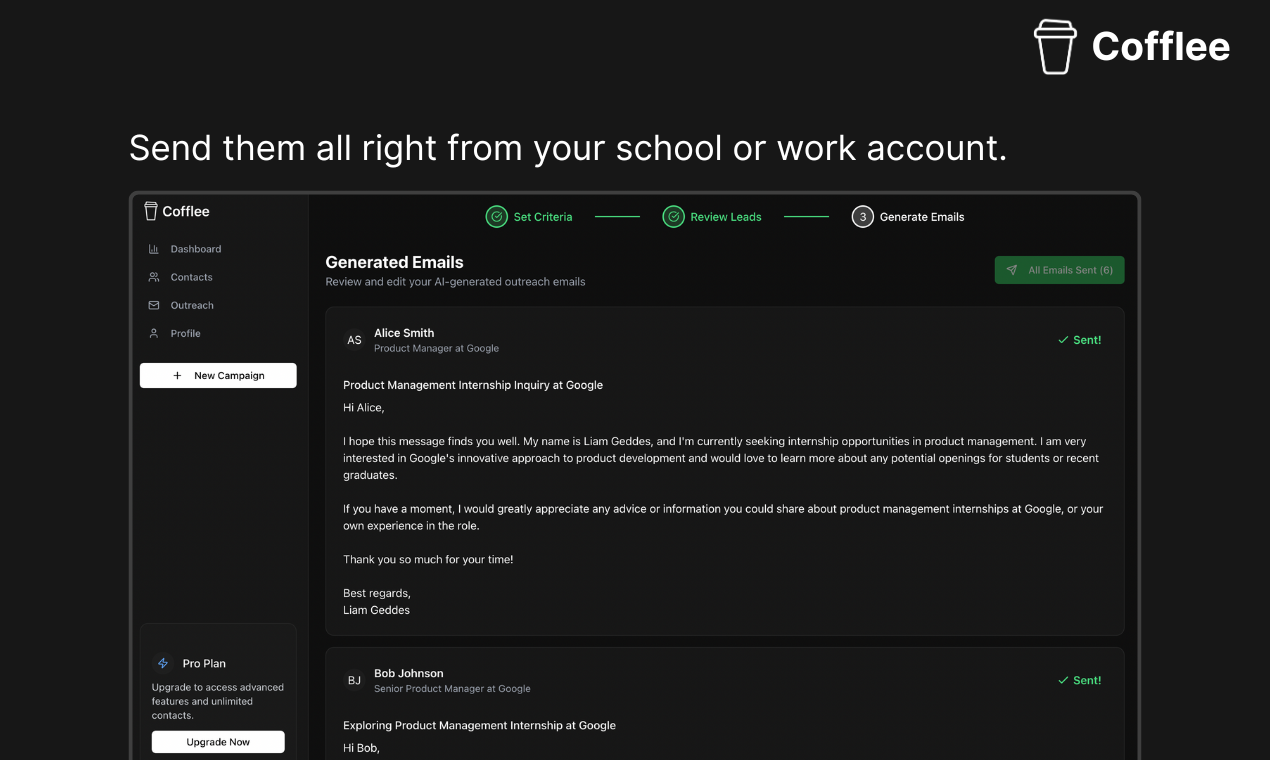
Task: Click the Generated Emails heading
Action: [x=395, y=262]
